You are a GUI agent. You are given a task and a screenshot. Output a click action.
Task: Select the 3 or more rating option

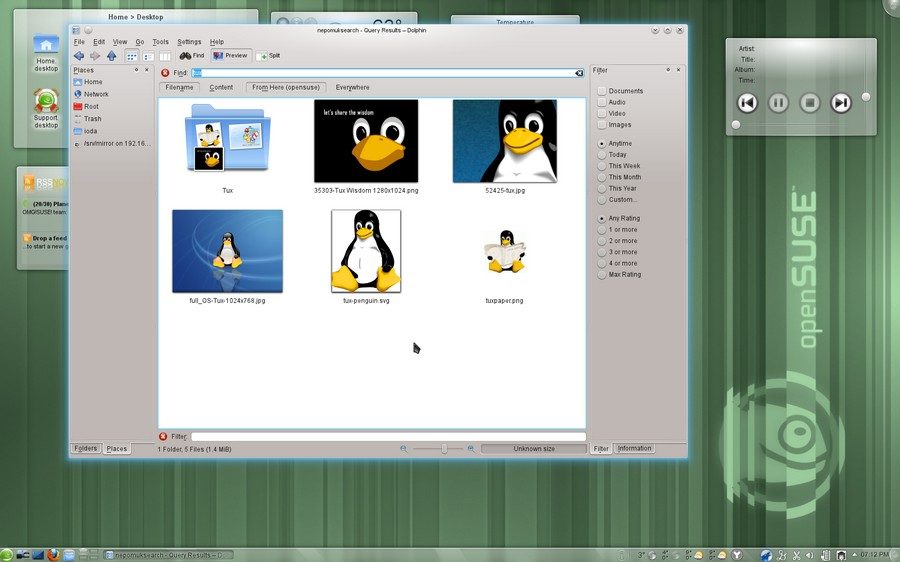[x=602, y=252]
